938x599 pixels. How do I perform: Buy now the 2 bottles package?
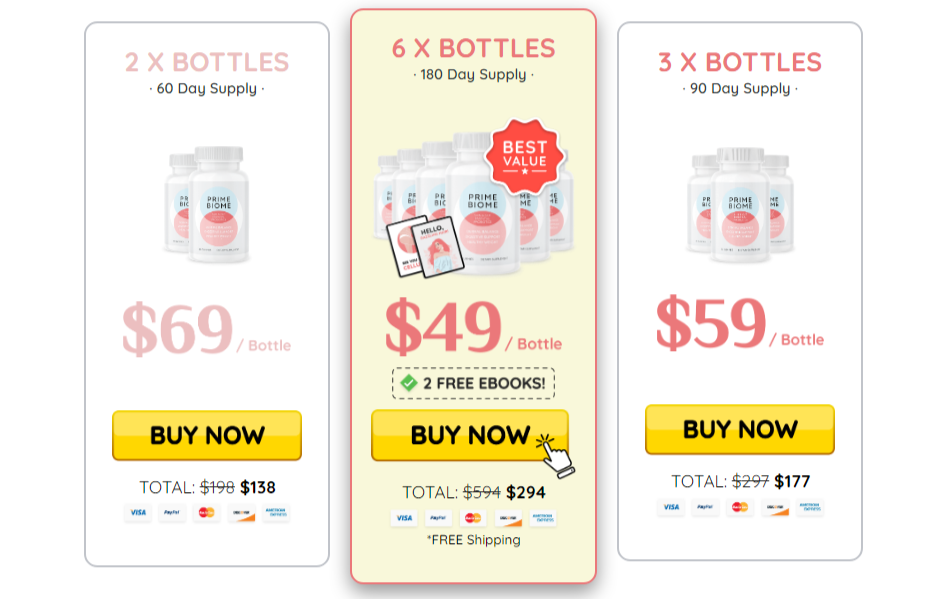(x=207, y=435)
